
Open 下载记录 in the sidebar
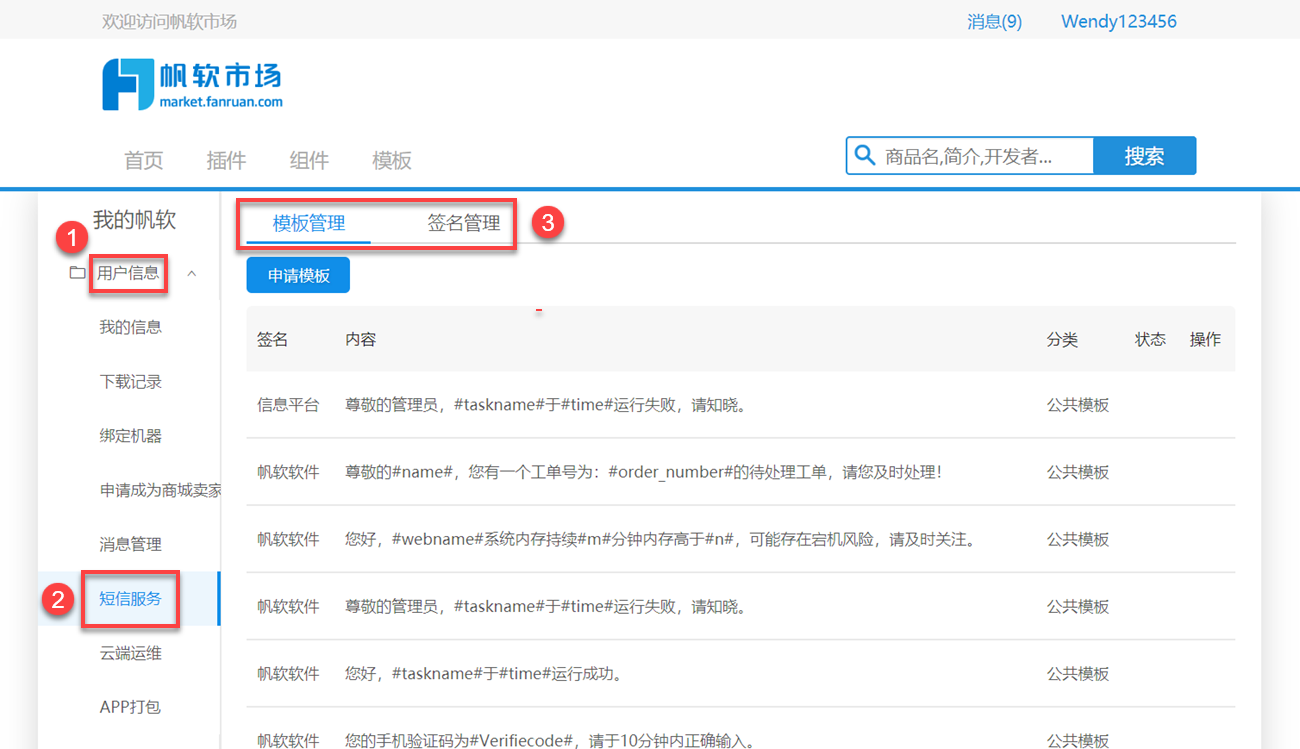pyautogui.click(x=130, y=381)
